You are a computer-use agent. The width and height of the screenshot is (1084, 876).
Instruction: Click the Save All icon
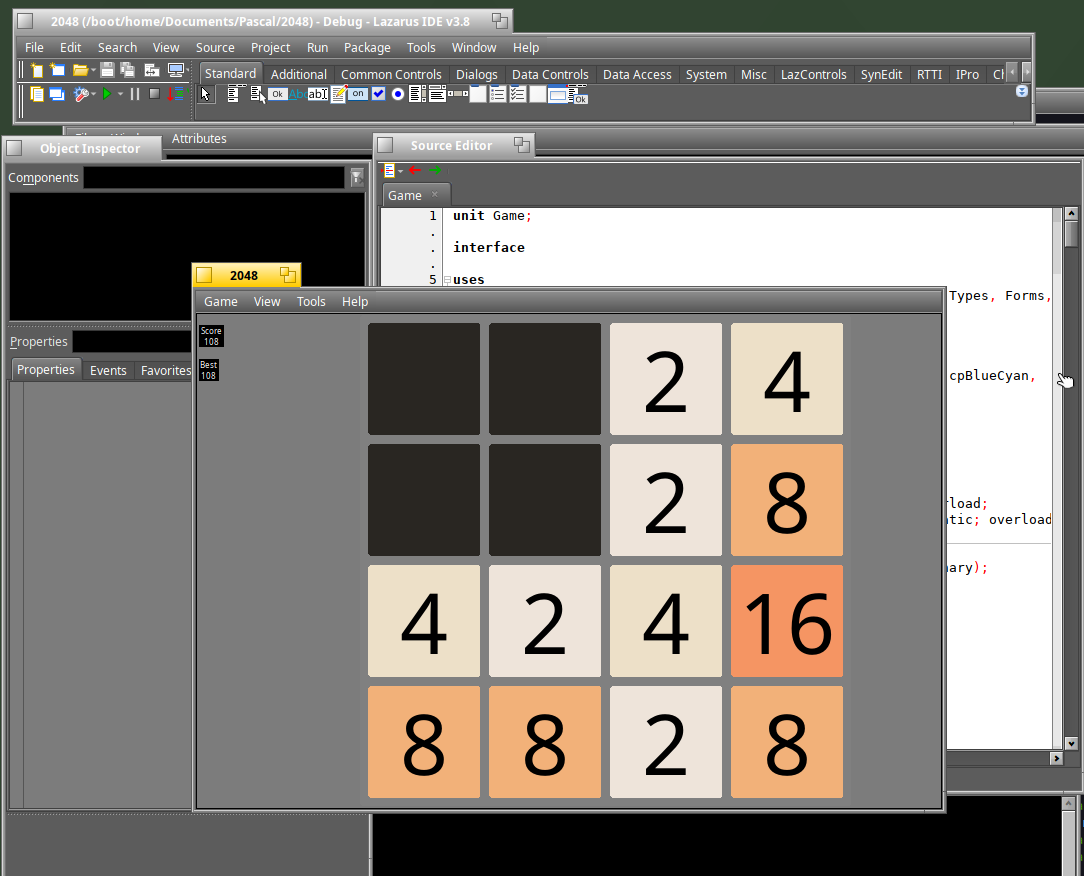(128, 70)
